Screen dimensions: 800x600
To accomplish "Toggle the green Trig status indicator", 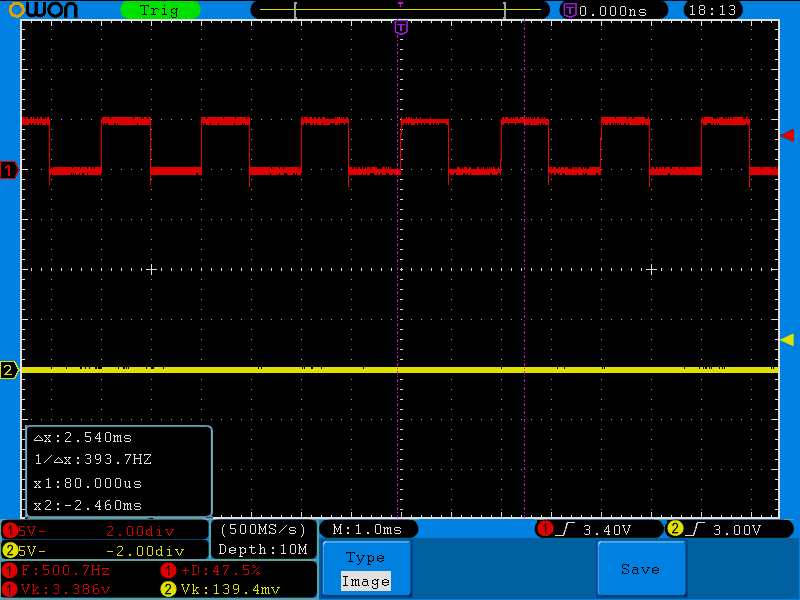I will tap(159, 10).
